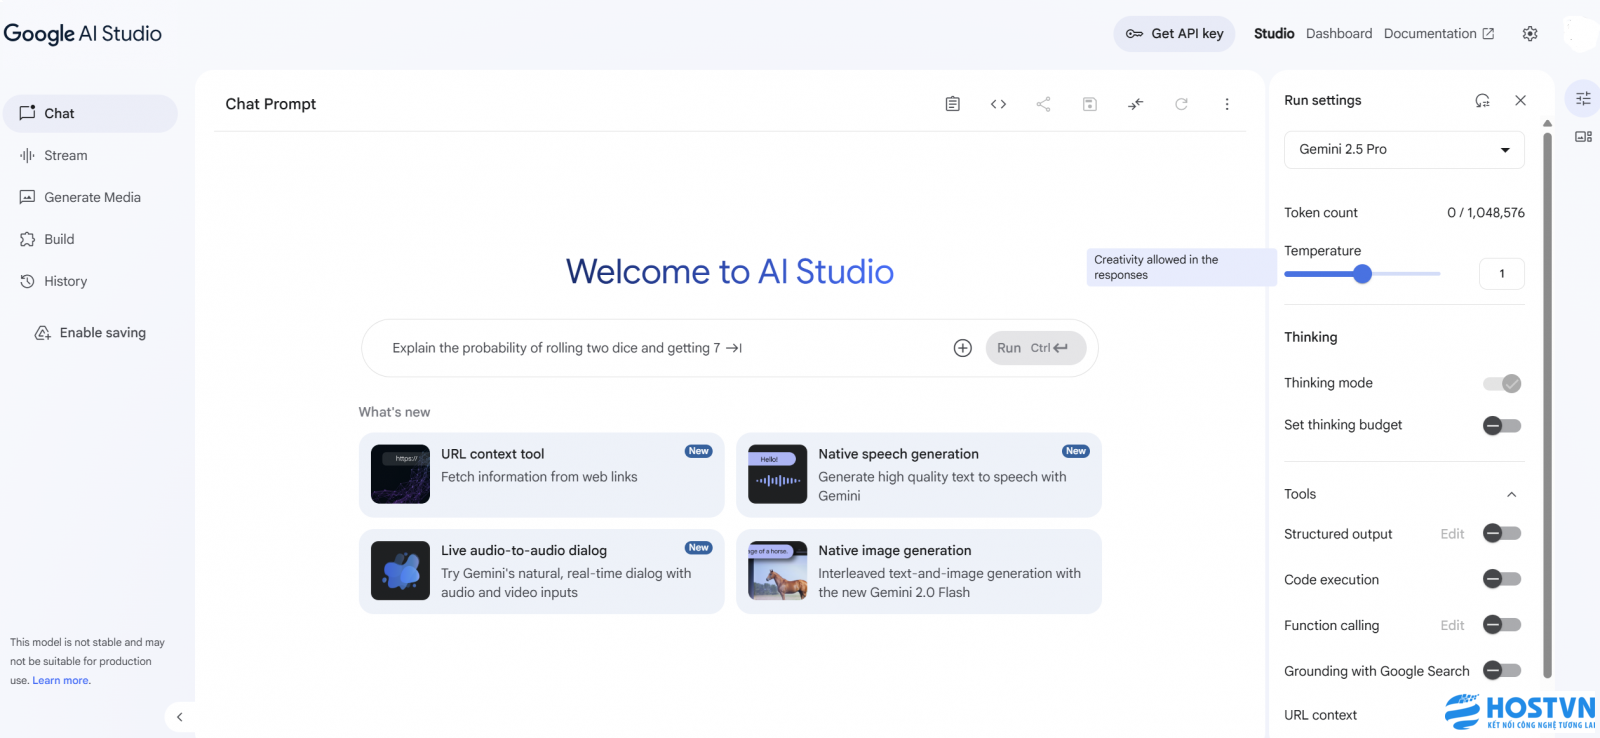Click the Run button
This screenshot has width=1600, height=738.
tap(1036, 348)
